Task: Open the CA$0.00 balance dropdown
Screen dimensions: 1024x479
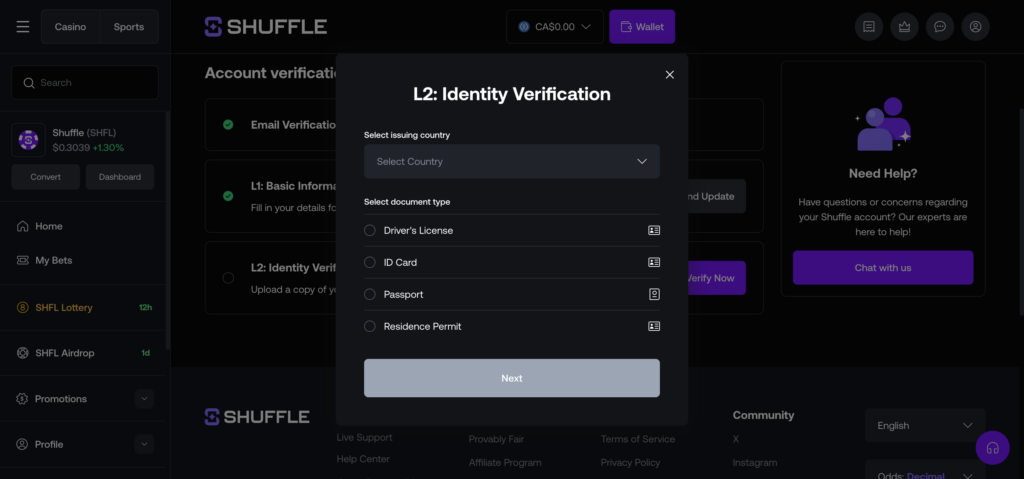Action: pyautogui.click(x=554, y=27)
